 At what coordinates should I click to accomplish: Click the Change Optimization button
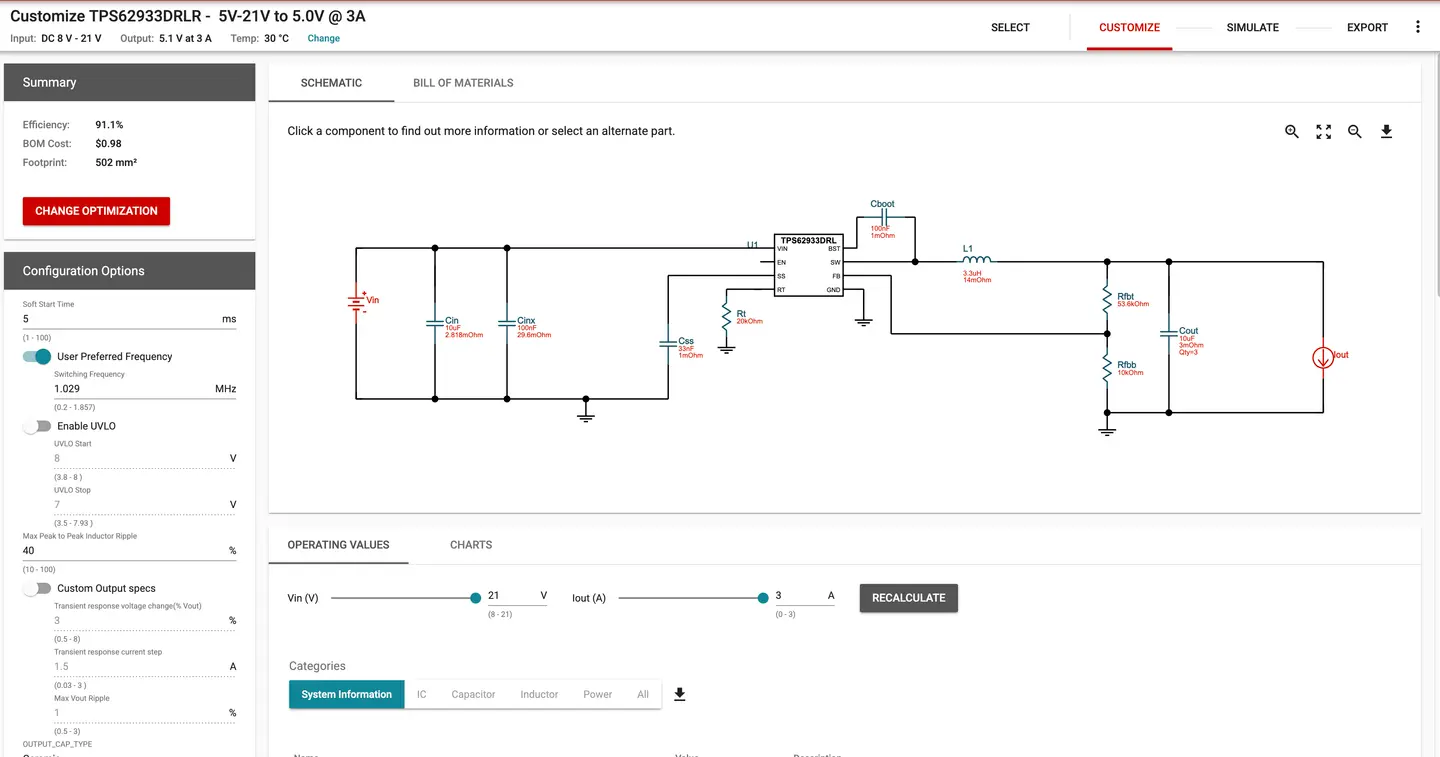(96, 211)
